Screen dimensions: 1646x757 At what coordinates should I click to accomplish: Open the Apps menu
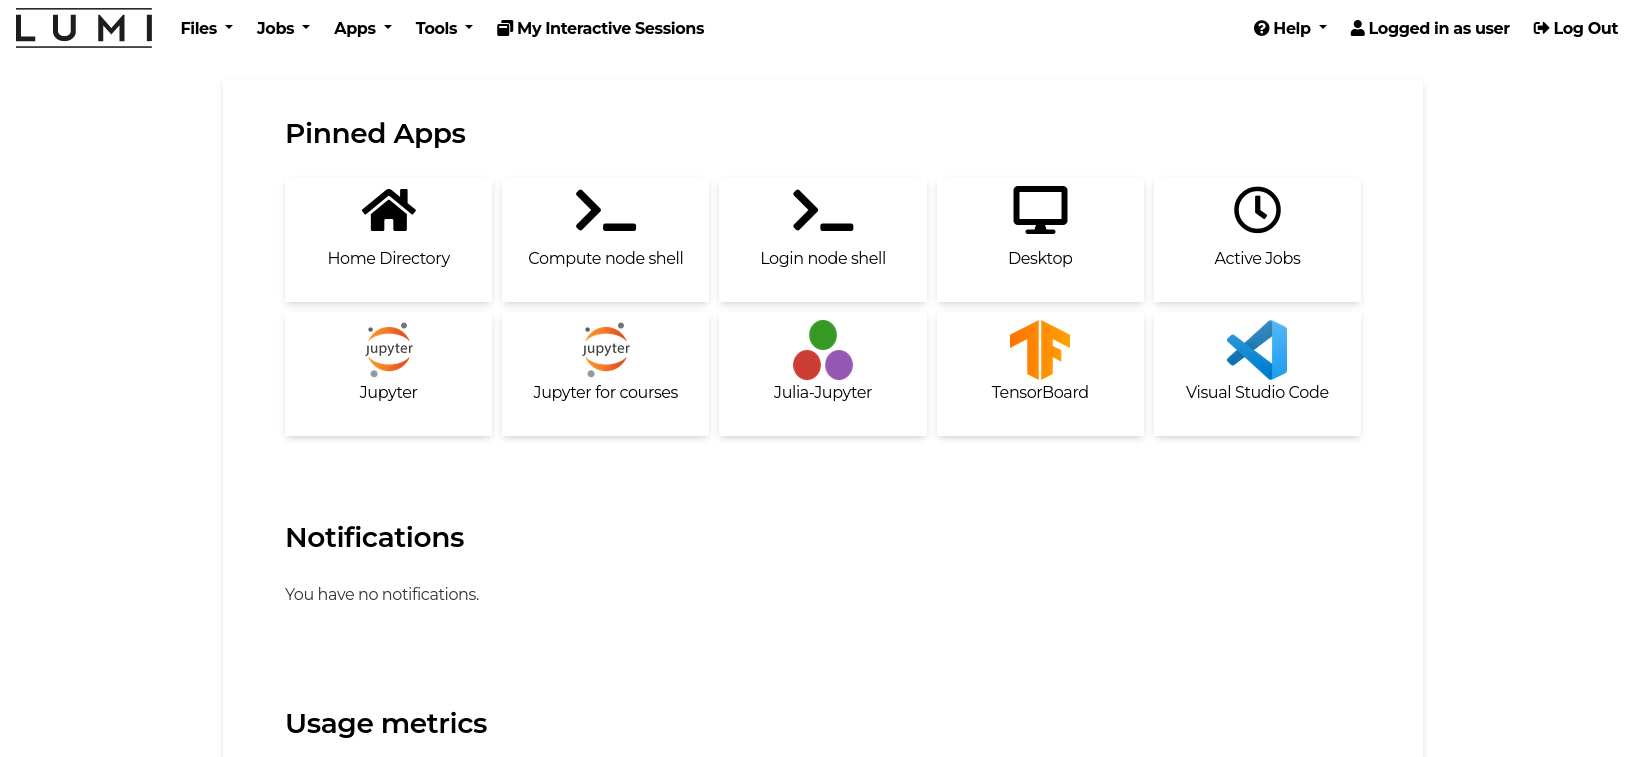[x=362, y=28]
